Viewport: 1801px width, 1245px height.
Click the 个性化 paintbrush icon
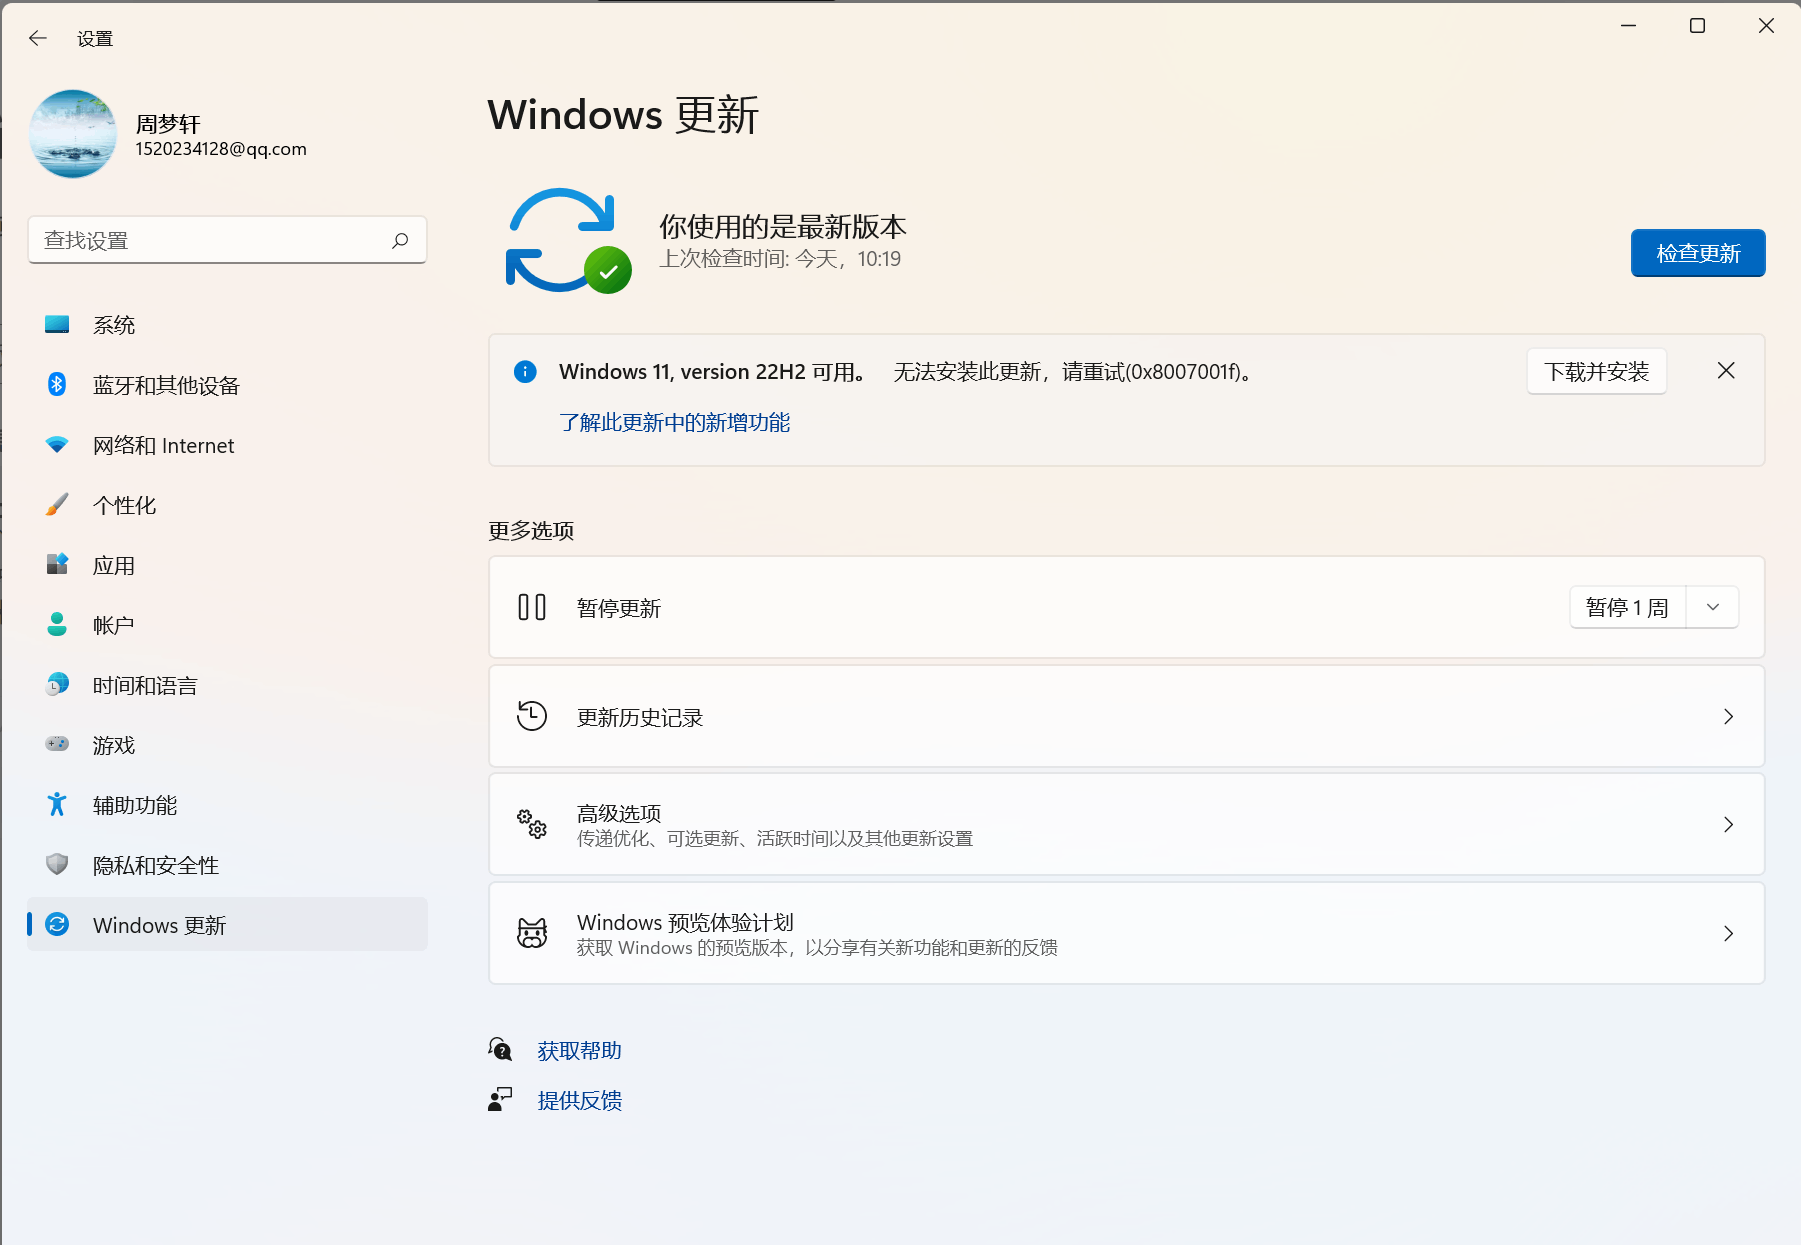(57, 504)
